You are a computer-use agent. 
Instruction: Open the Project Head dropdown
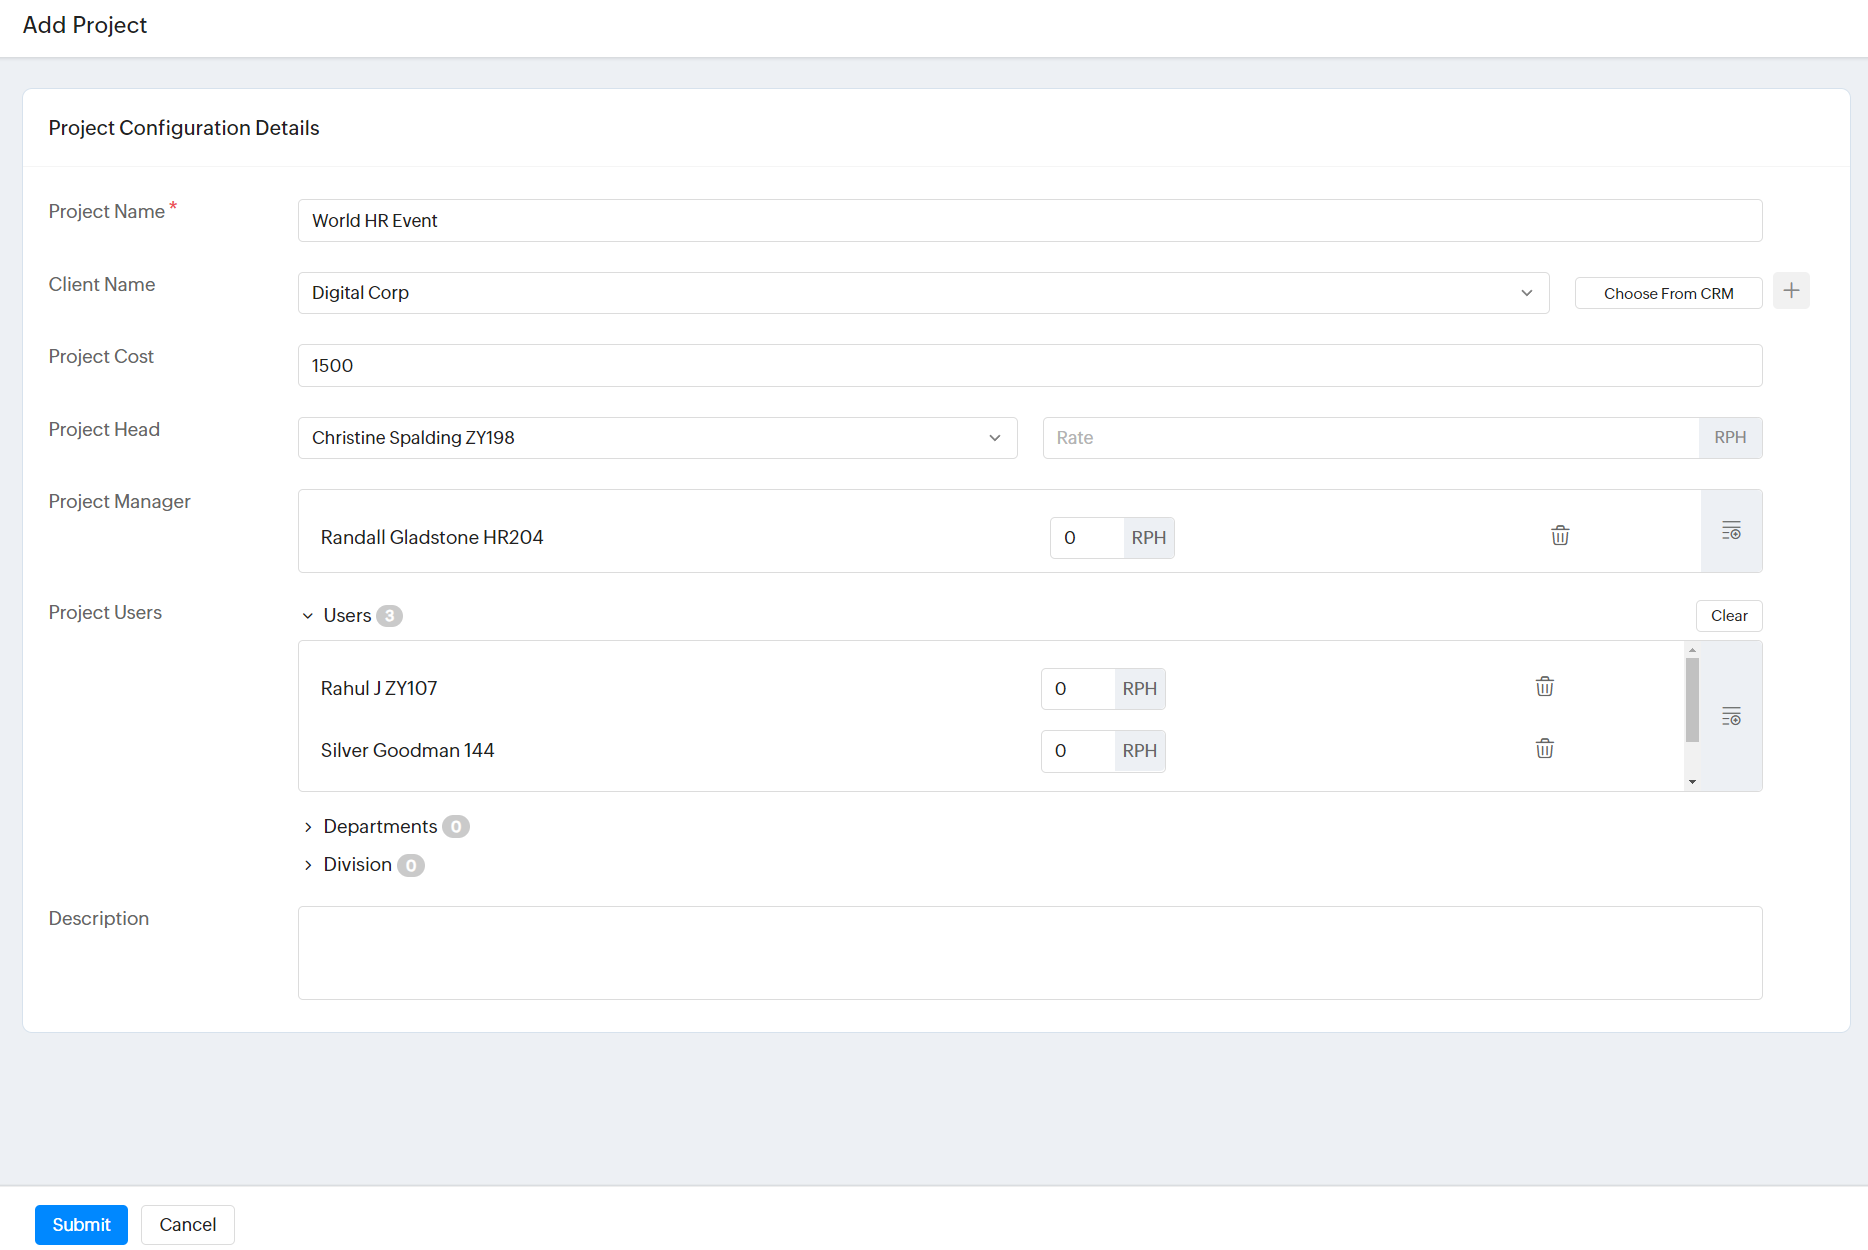[x=994, y=438]
